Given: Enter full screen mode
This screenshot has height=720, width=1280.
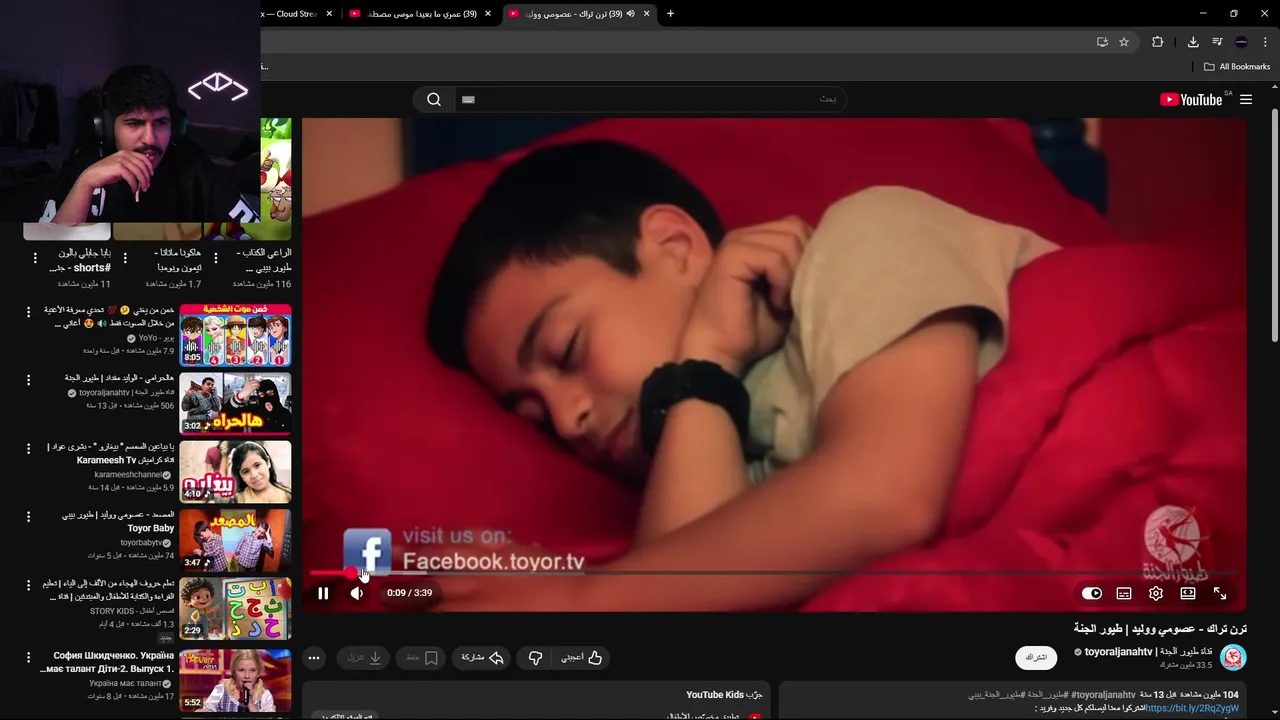Looking at the screenshot, I should [1220, 593].
